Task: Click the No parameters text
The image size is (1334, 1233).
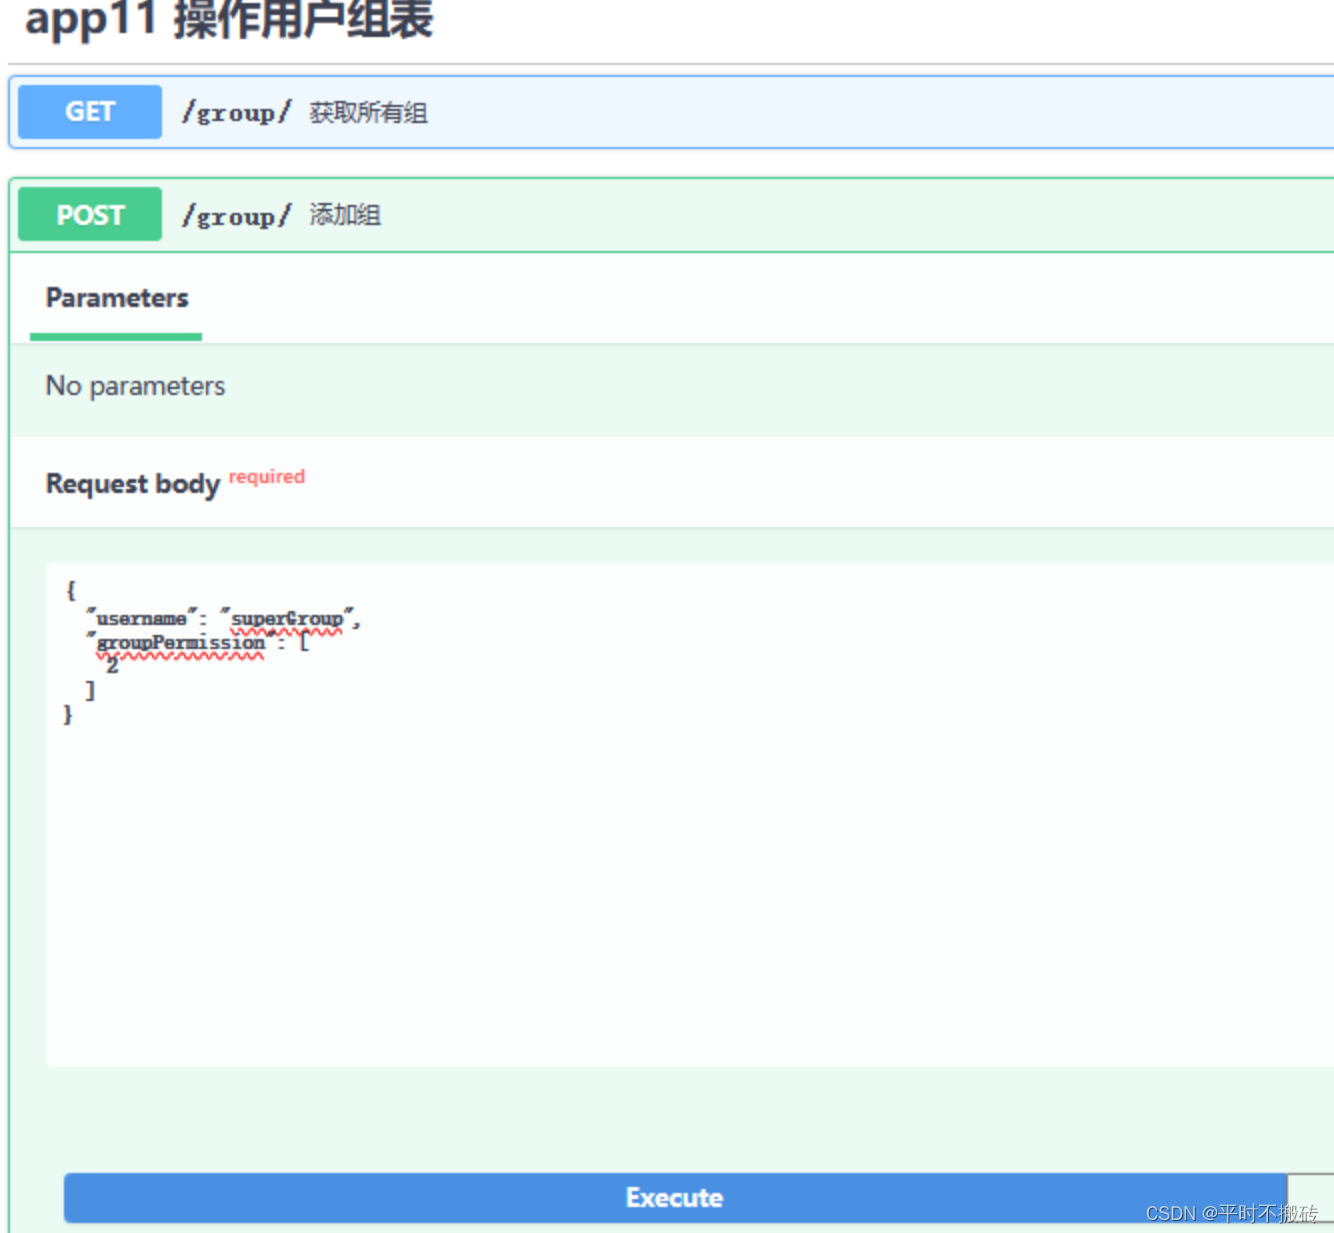Action: click(x=134, y=386)
